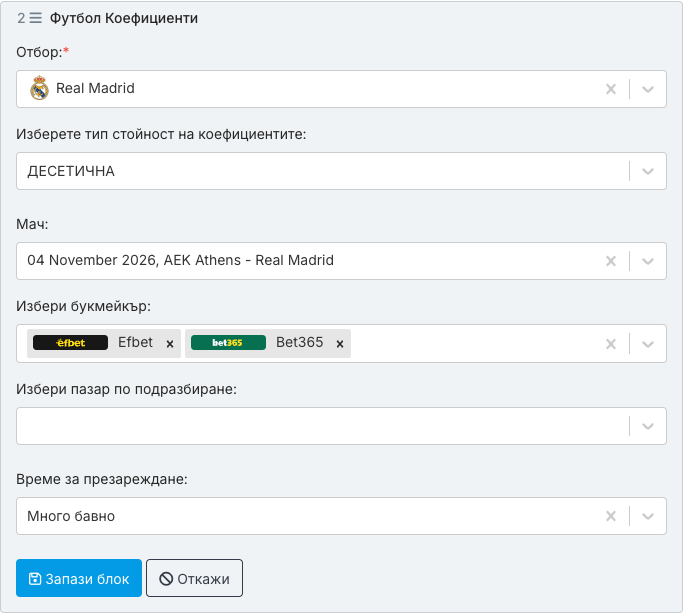Expand the Мач match dropdown
The width and height of the screenshot is (683, 614).
[648, 261]
